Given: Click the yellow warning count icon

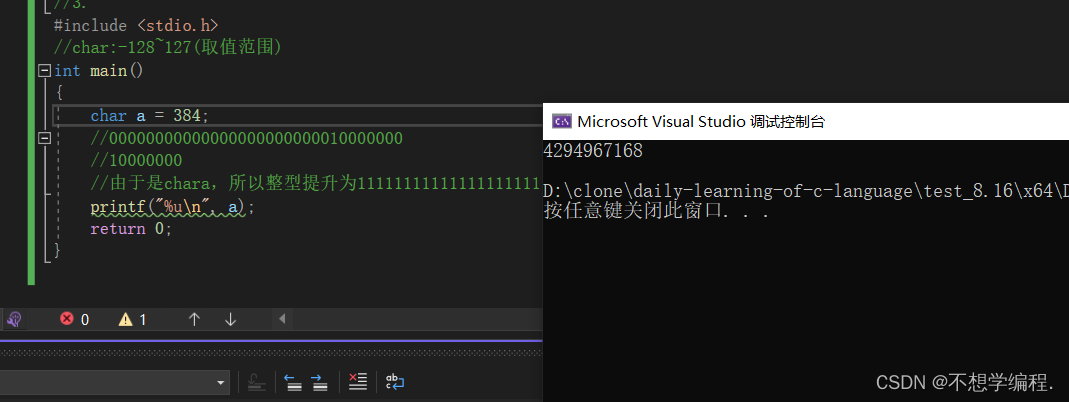Looking at the screenshot, I should (x=125, y=319).
